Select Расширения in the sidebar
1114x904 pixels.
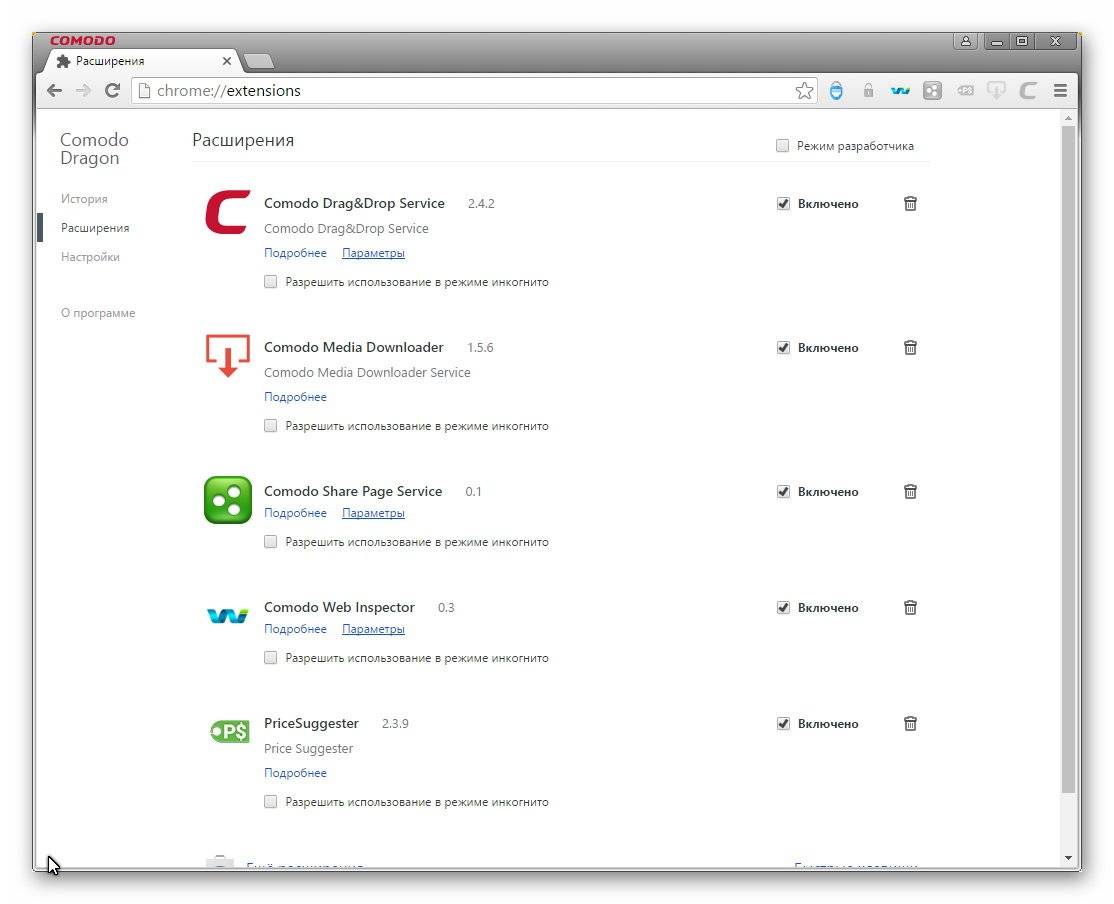tap(94, 227)
